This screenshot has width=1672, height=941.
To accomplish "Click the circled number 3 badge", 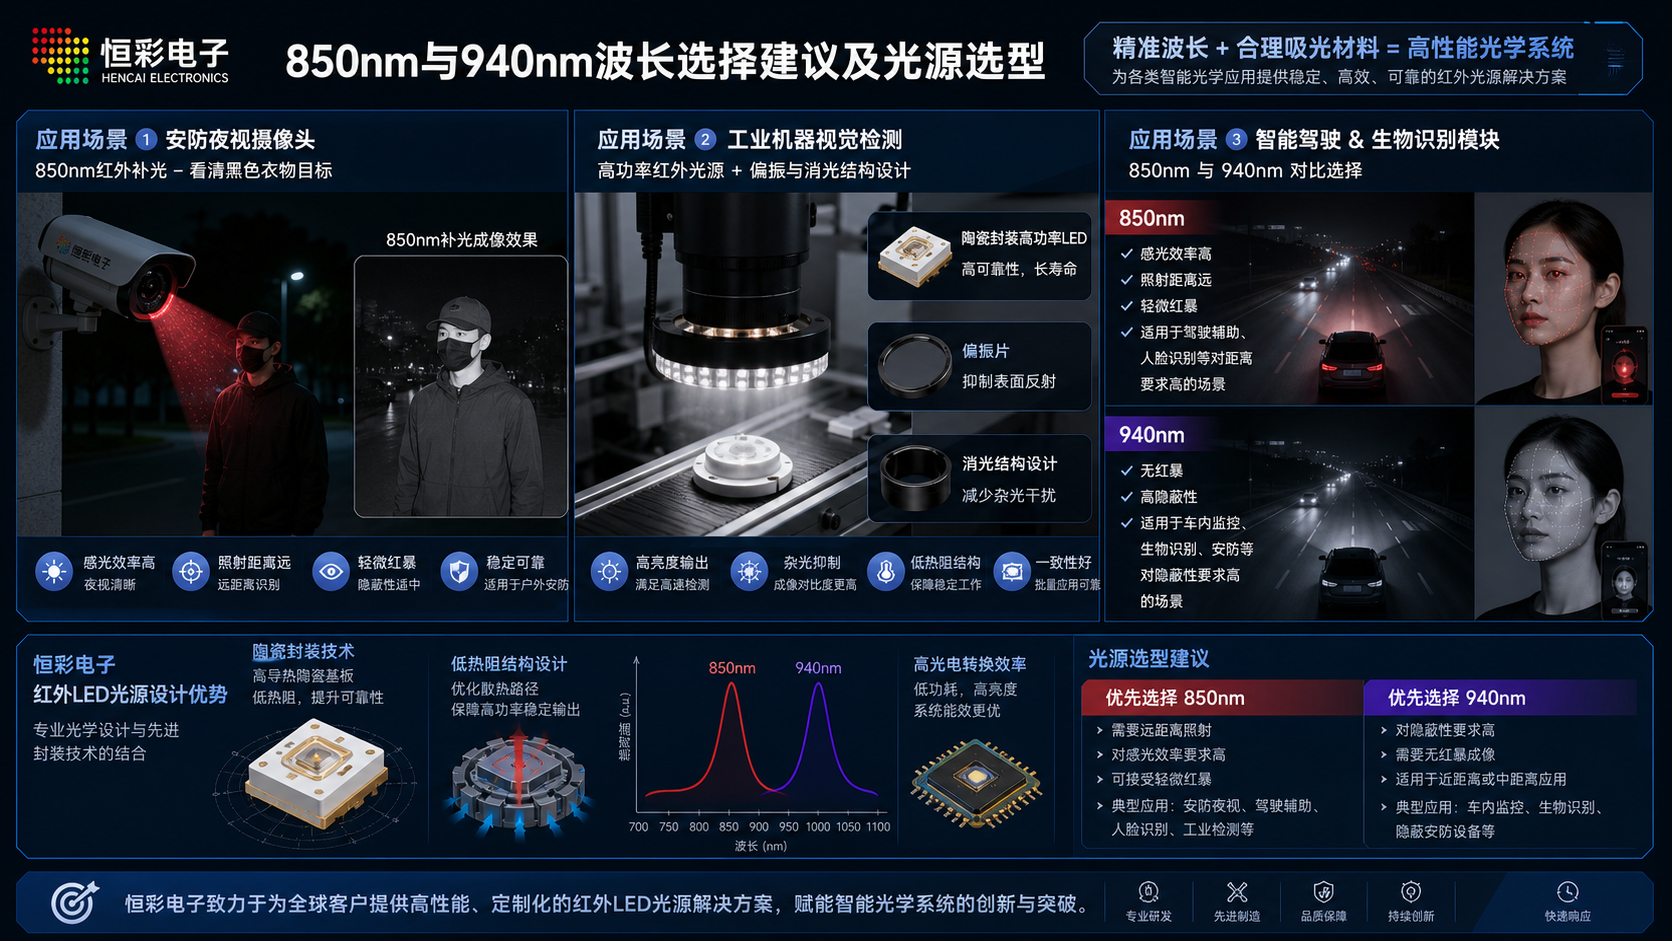I will click(x=1236, y=139).
